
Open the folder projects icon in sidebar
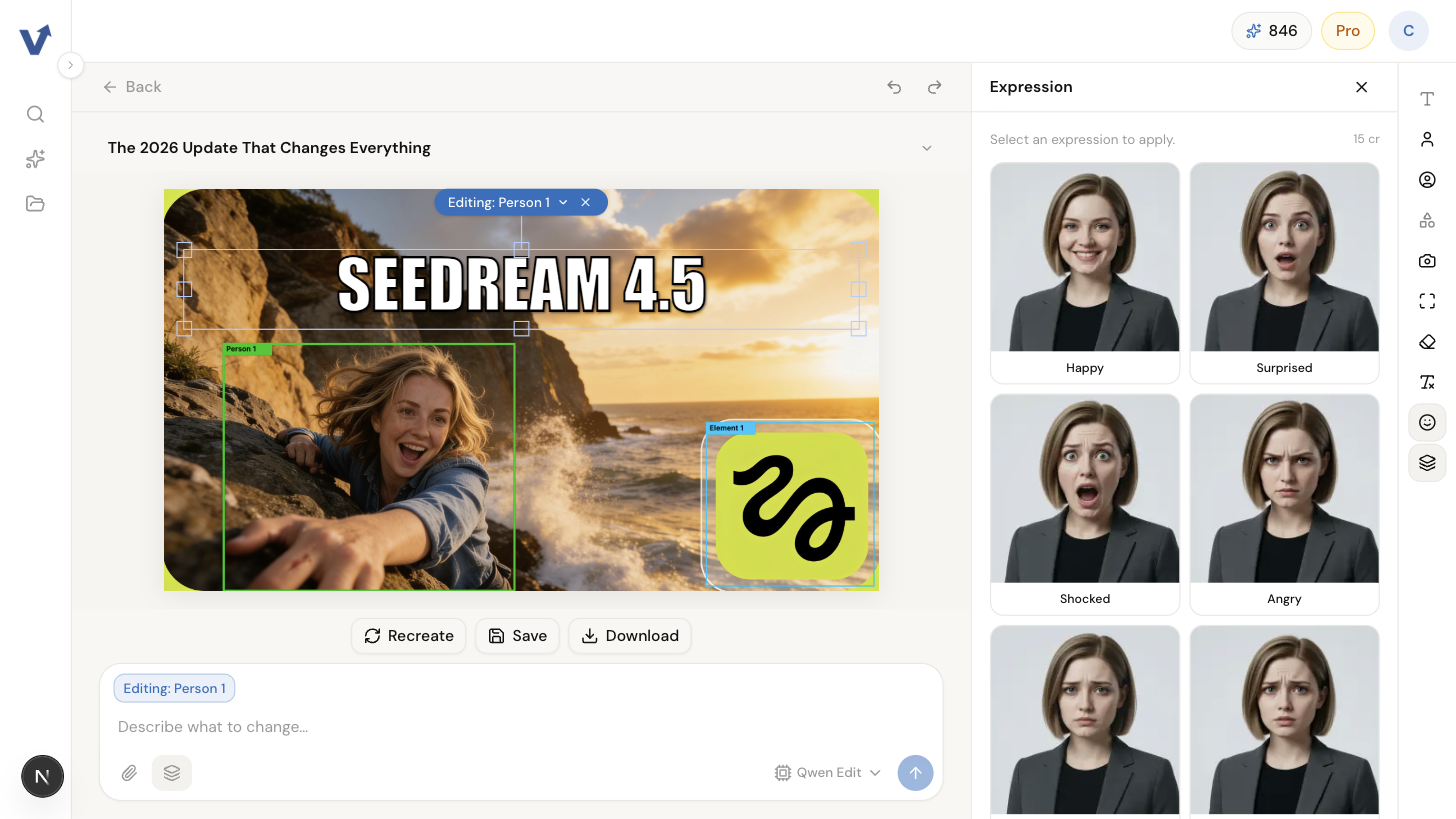pyautogui.click(x=35, y=204)
